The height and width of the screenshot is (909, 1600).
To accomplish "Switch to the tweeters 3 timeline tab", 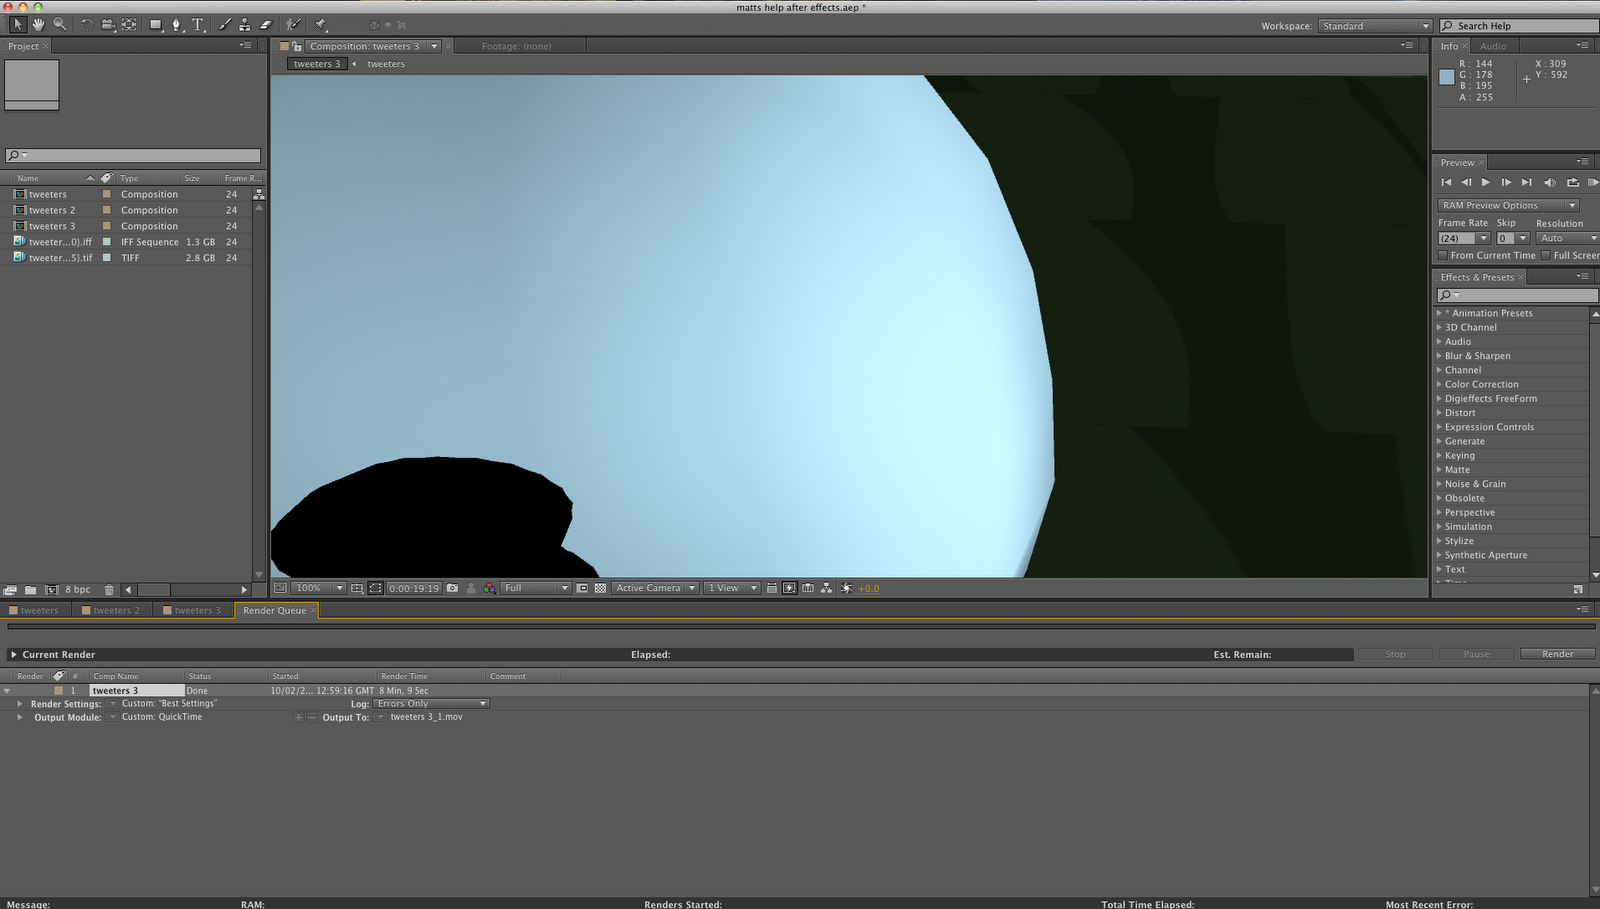I will 193,611.
